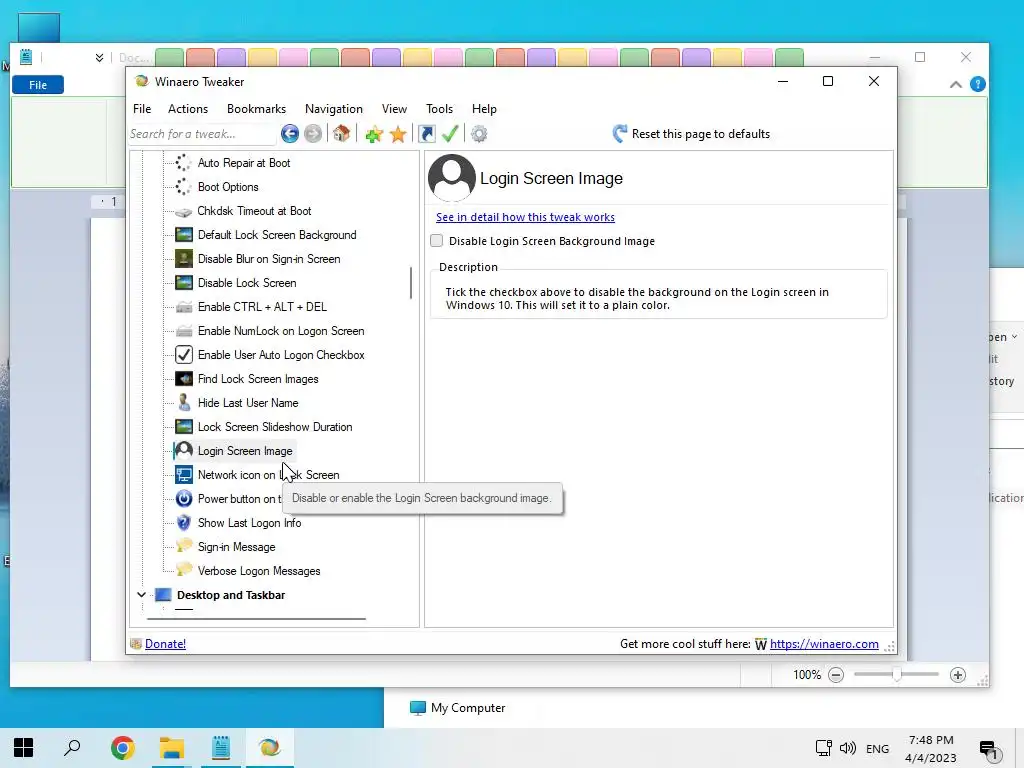1024x768 pixels.
Task: Open the Actions menu
Action: pos(188,109)
